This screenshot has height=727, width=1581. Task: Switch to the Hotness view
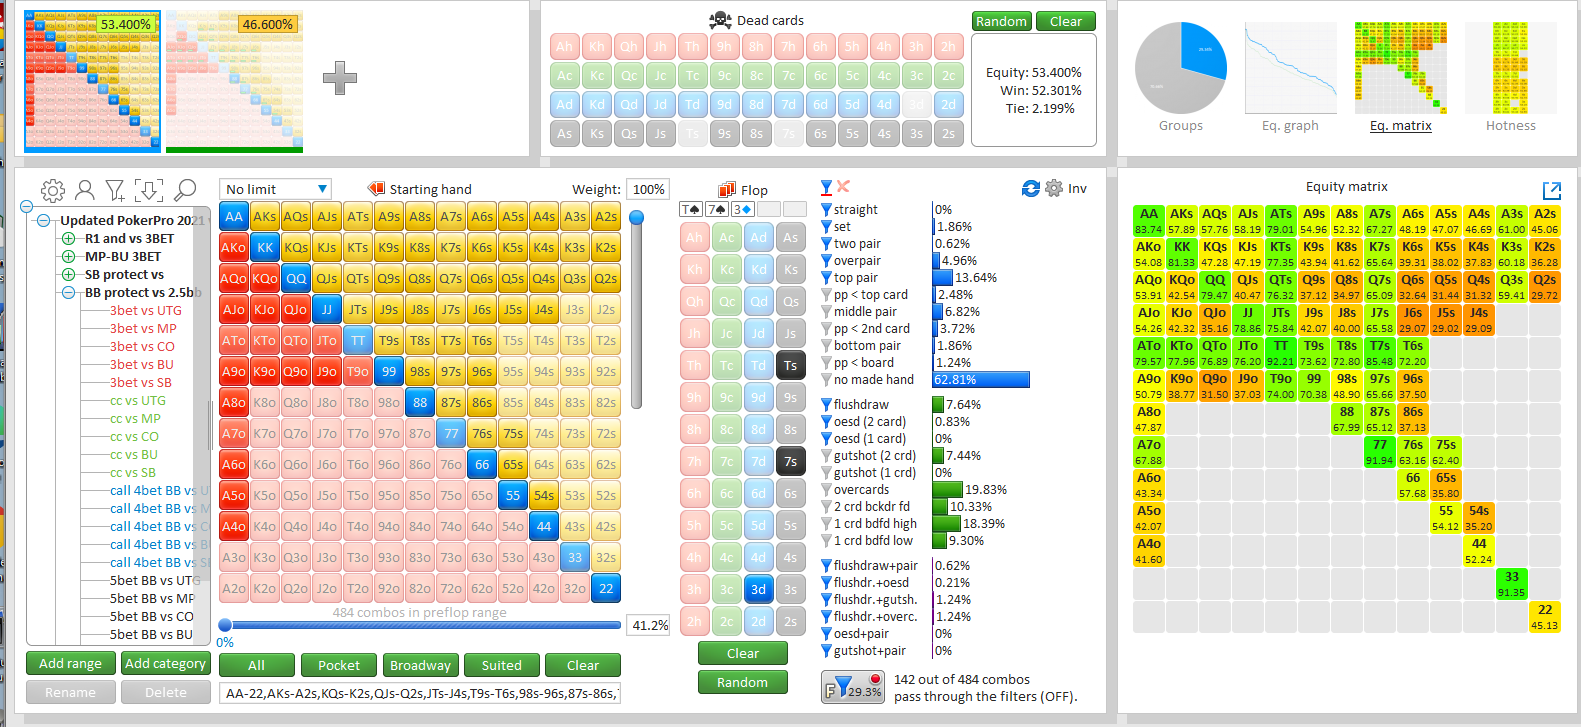tap(1510, 77)
